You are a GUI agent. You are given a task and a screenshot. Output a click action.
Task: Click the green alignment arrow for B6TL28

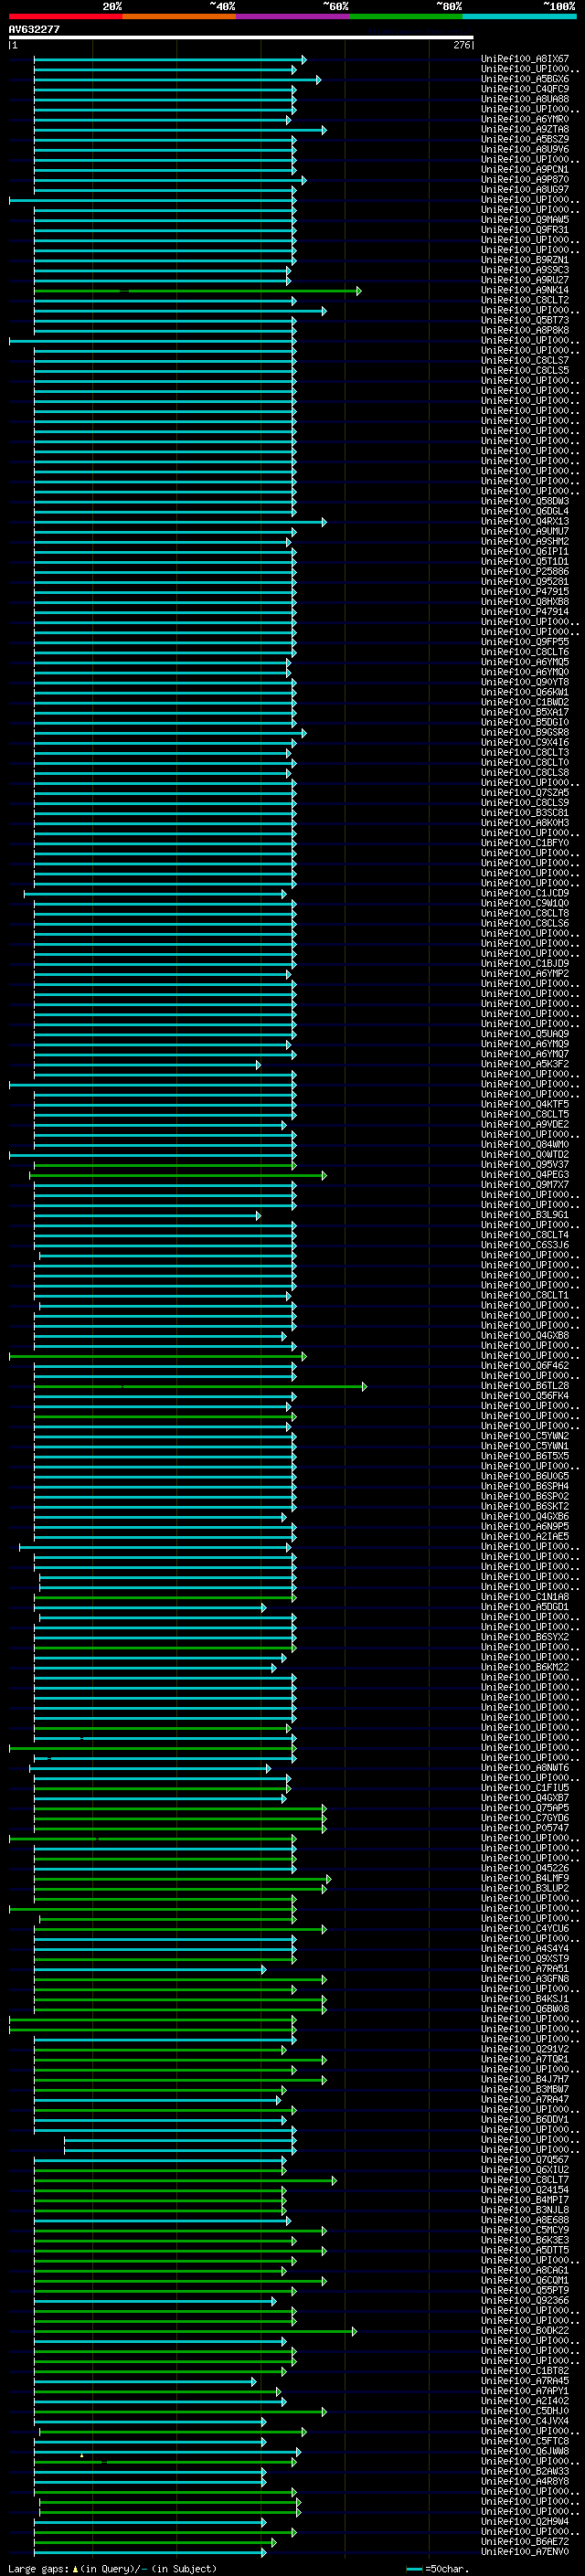click(x=200, y=1386)
